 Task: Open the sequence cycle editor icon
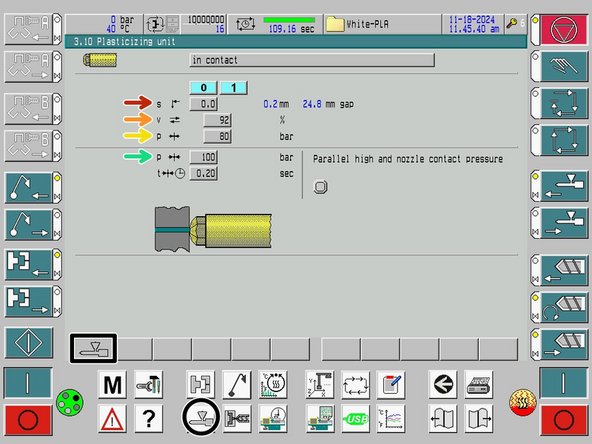[355, 385]
